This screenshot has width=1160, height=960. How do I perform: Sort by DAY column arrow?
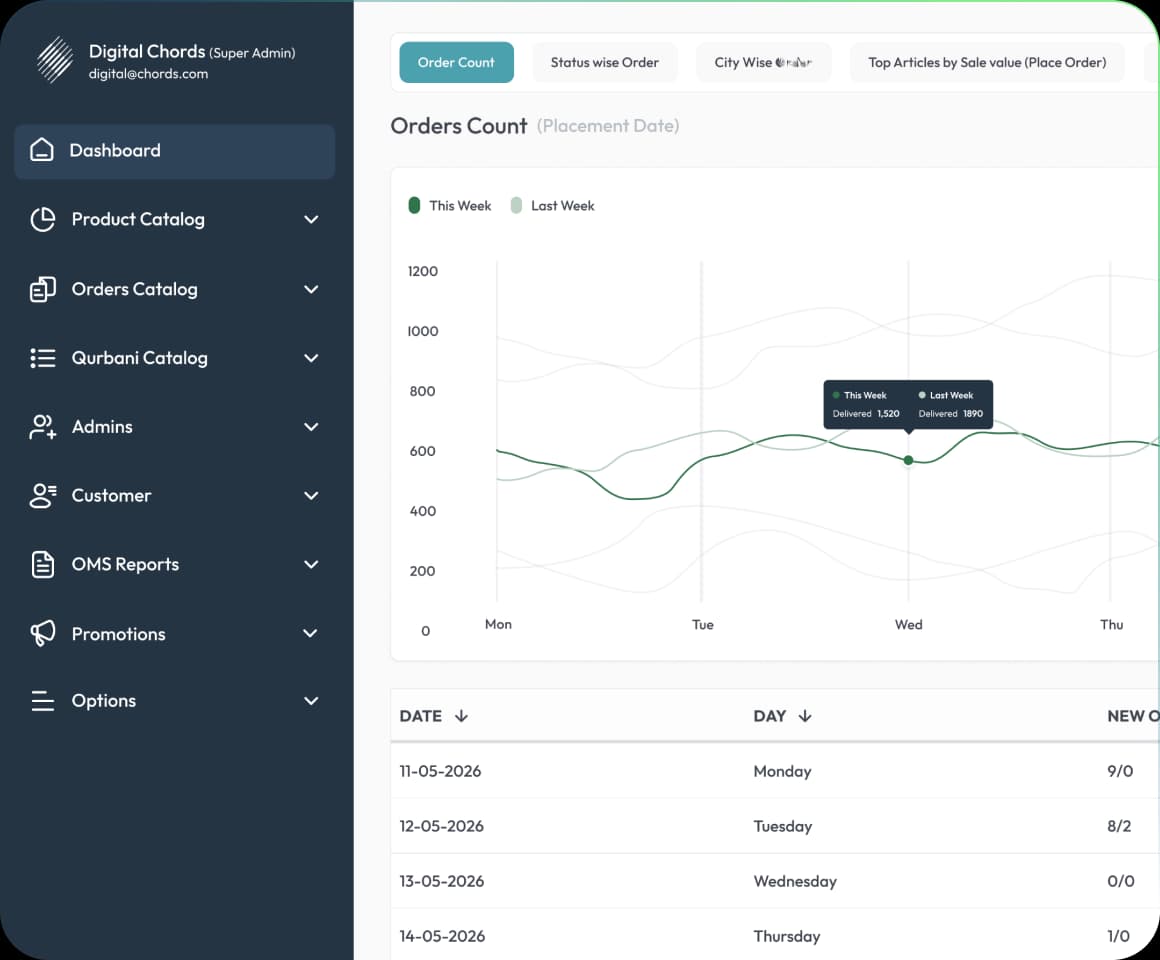[x=805, y=716]
